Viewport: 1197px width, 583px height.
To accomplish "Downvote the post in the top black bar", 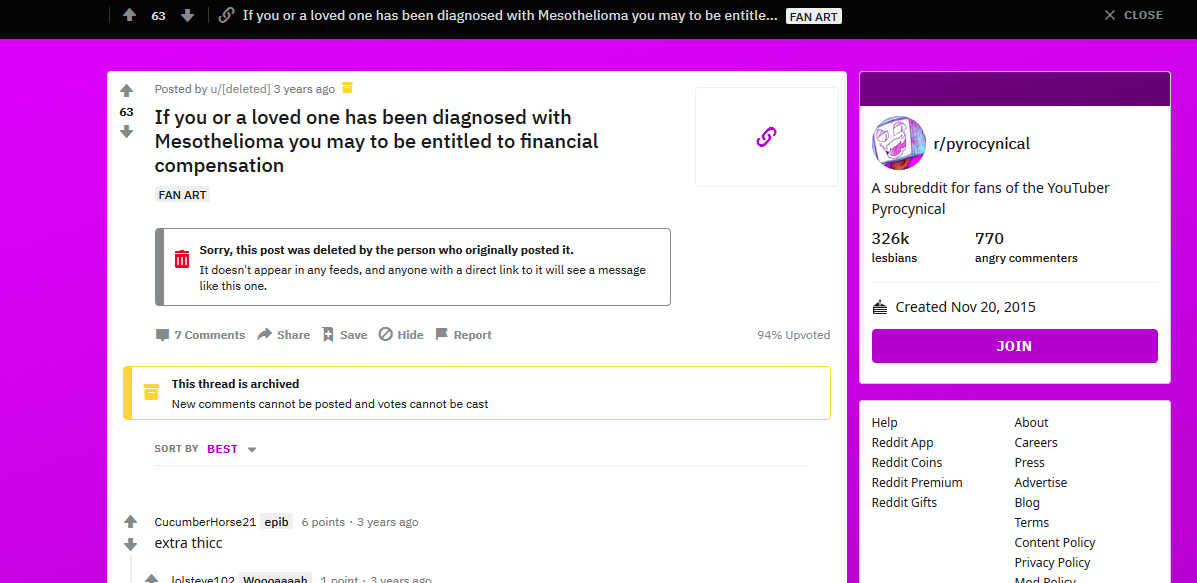I will coord(187,15).
